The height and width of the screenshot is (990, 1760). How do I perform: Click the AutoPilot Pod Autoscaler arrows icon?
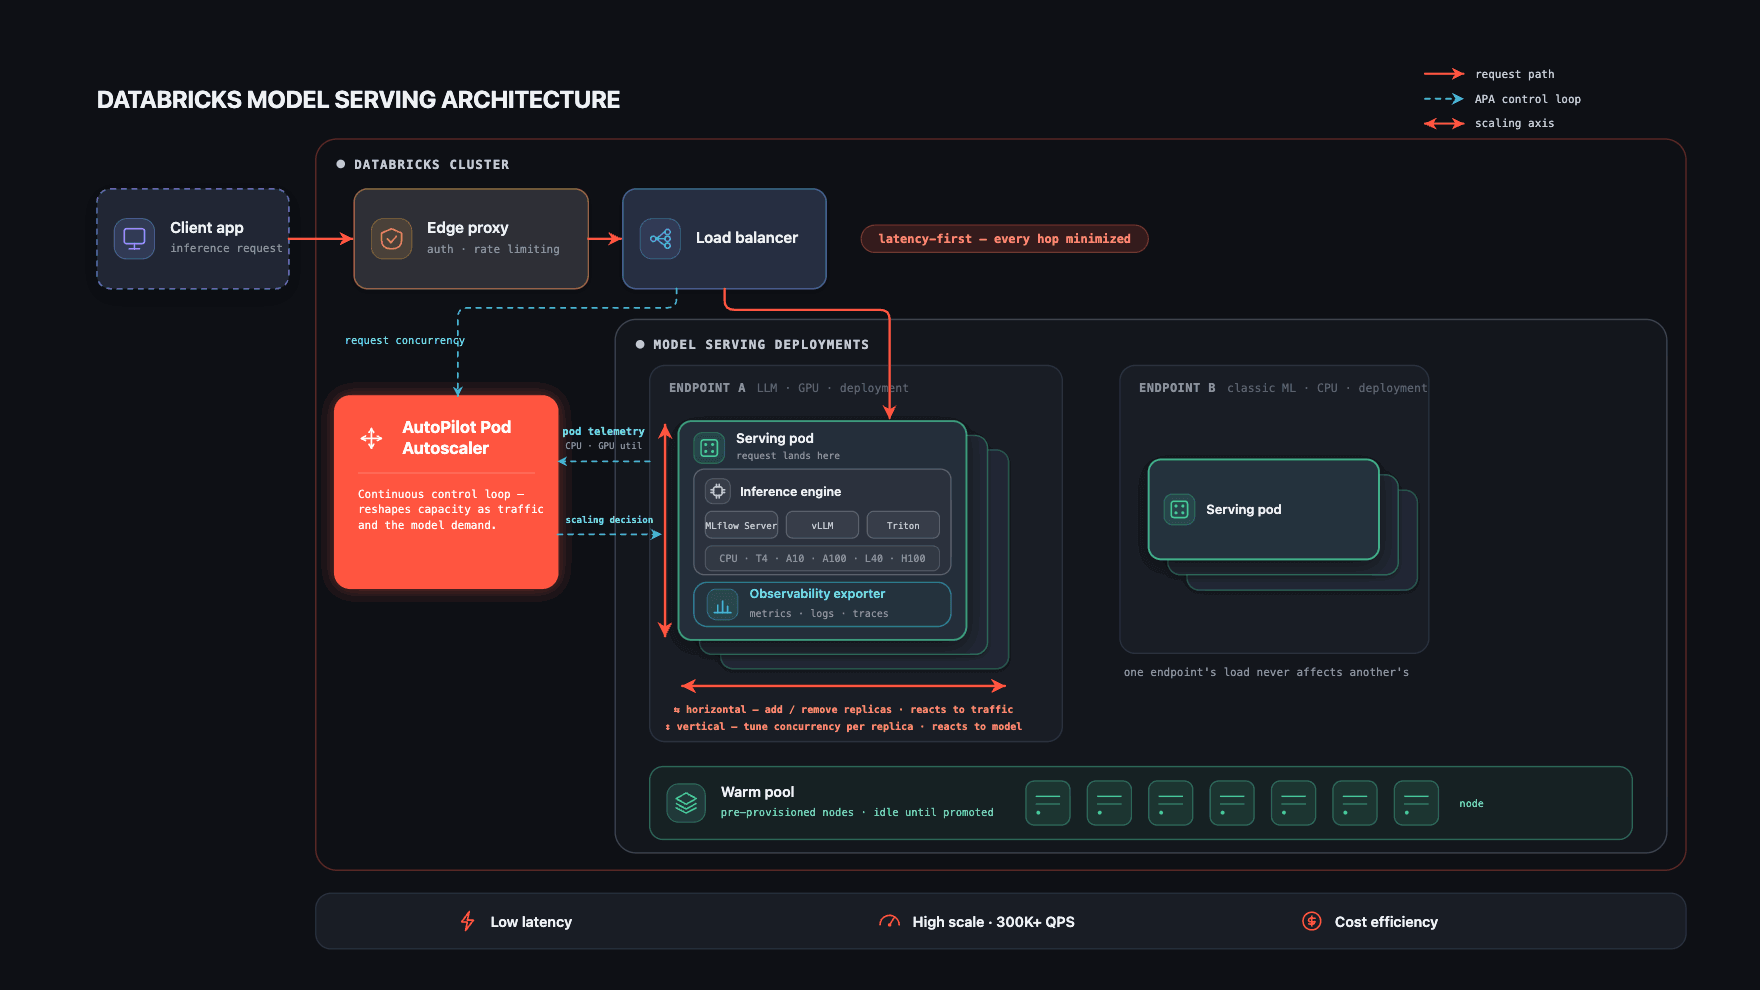(371, 438)
